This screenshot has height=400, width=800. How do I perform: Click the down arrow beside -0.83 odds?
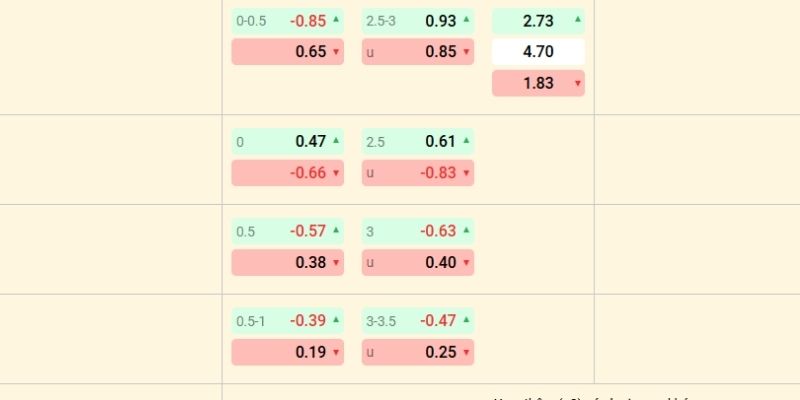tap(466, 173)
